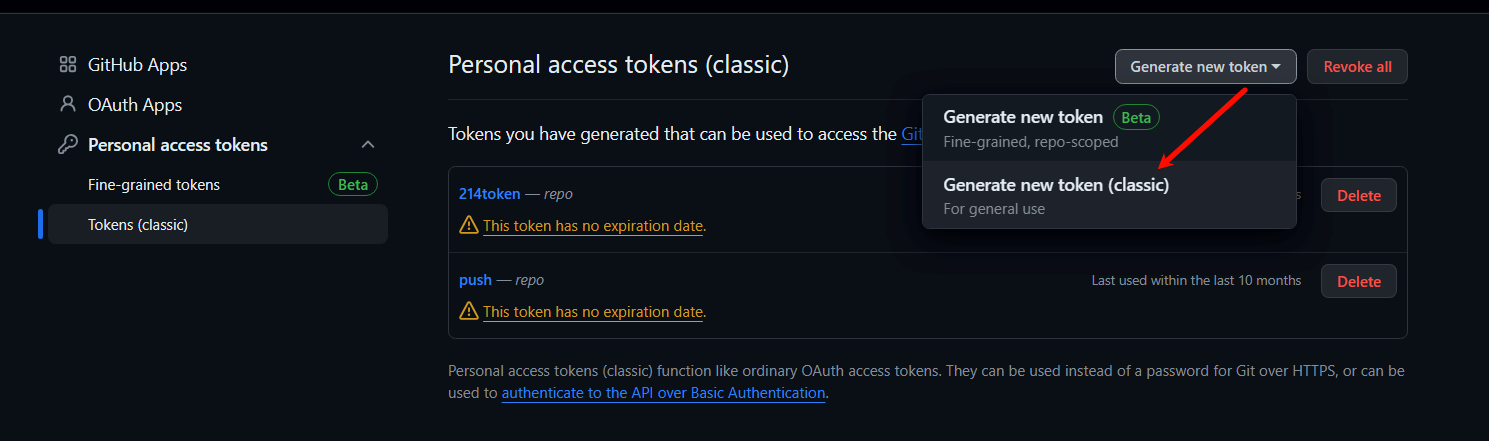The height and width of the screenshot is (441, 1489).
Task: Collapse the Personal access tokens section chevron
Action: (x=368, y=145)
